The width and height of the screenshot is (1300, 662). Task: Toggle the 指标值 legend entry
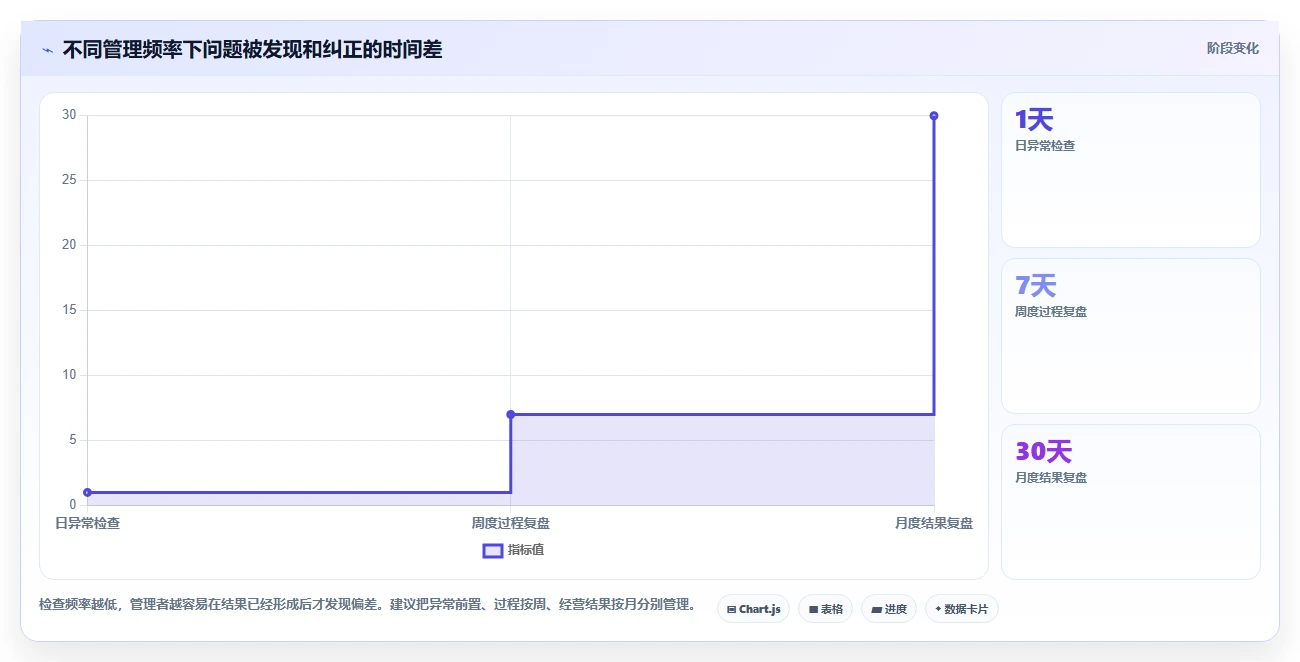tap(513, 550)
